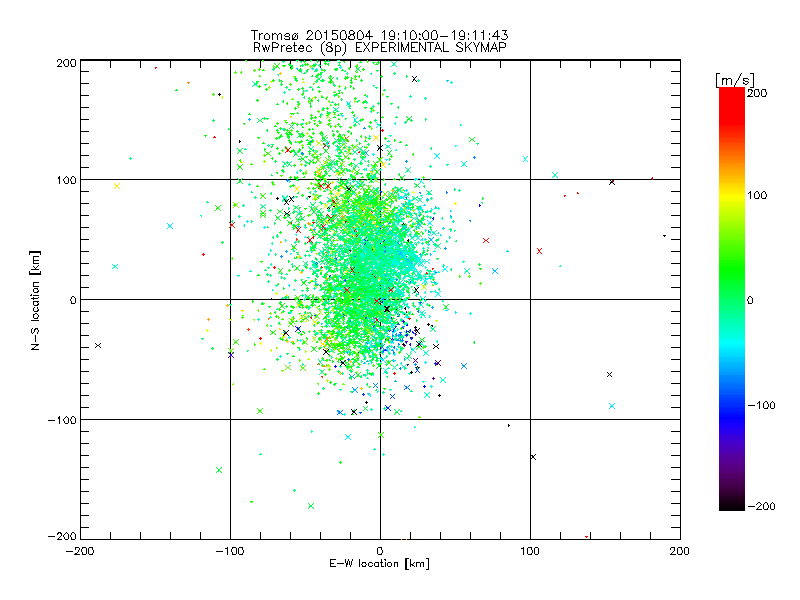Click the colorbar label '-100'

(761, 405)
